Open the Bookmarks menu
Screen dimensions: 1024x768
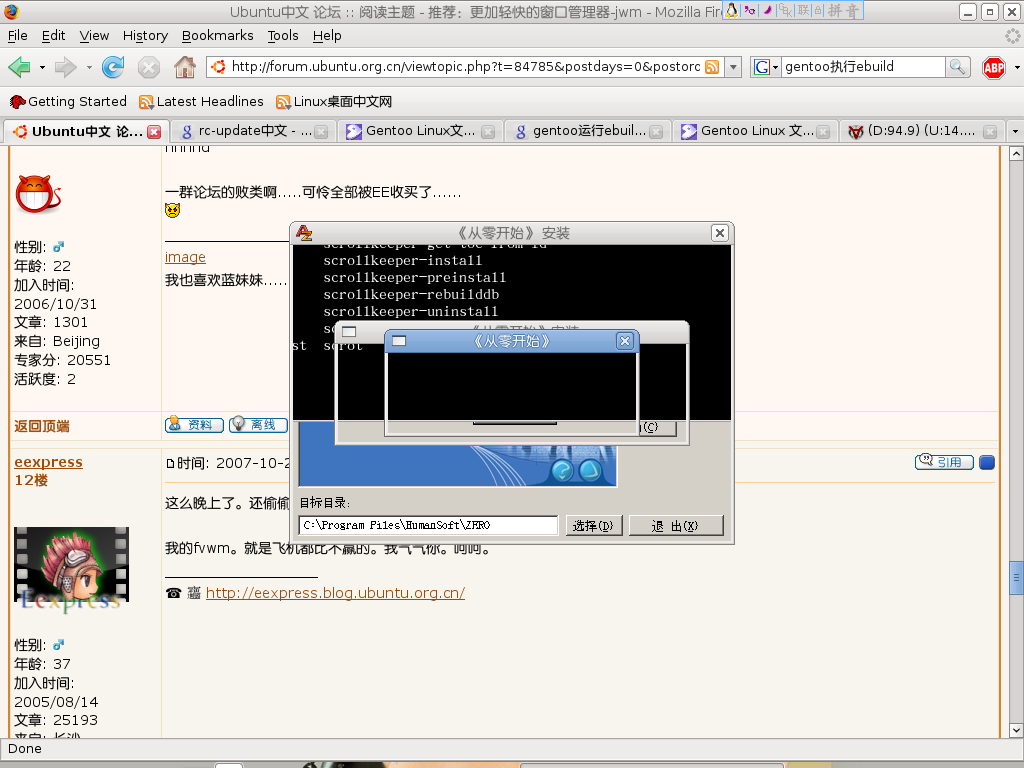(217, 35)
